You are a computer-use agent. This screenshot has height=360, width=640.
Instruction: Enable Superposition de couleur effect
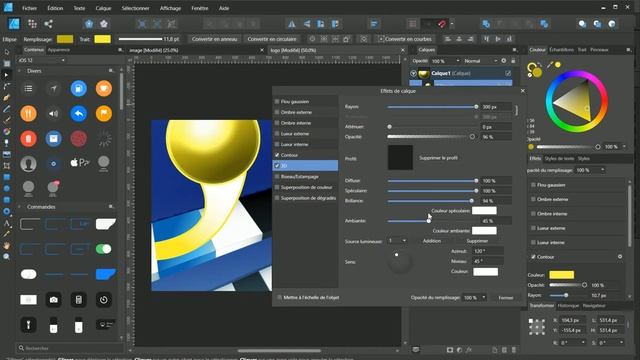[x=277, y=187]
